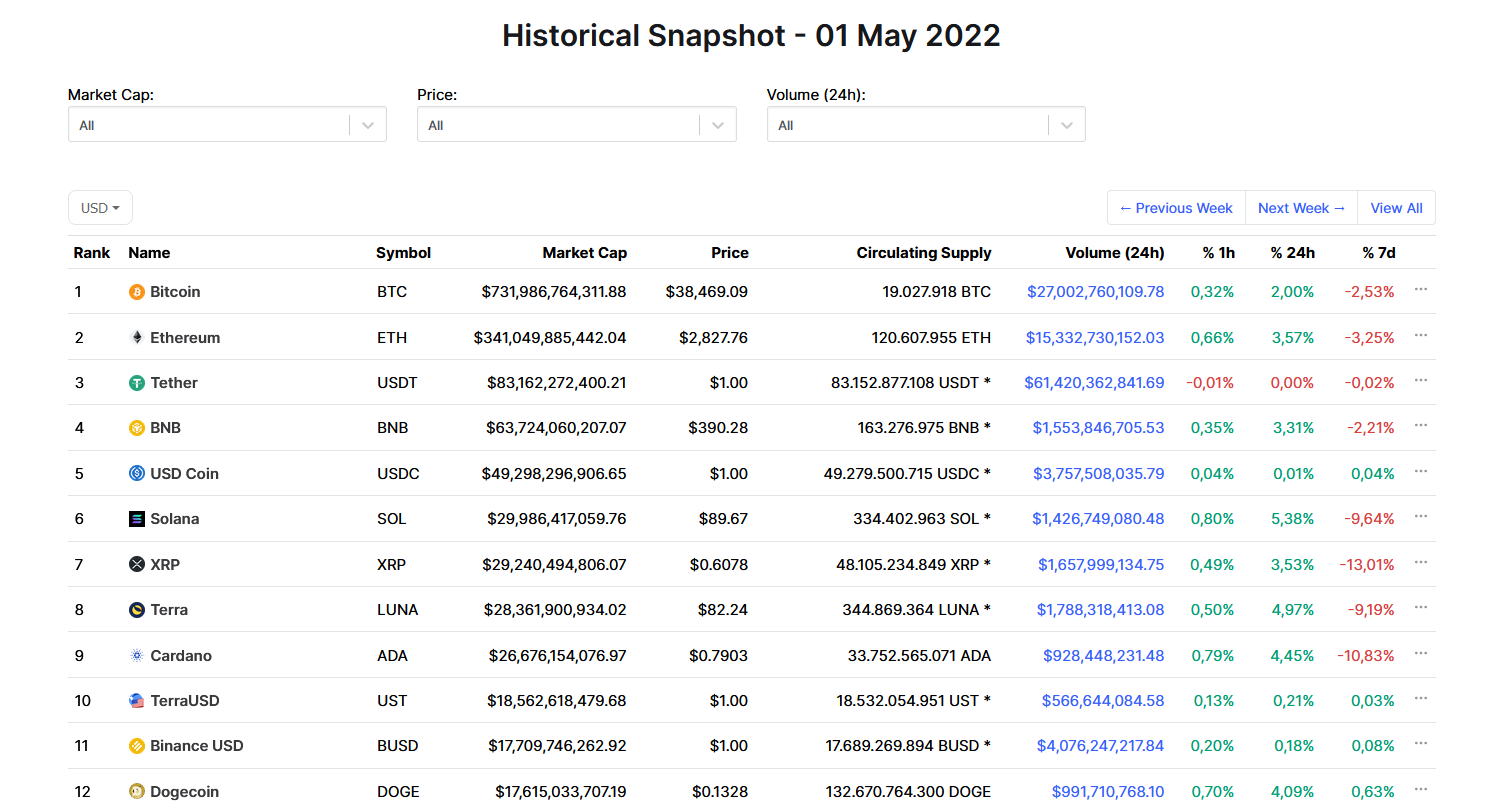This screenshot has width=1490, height=809.
Task: Open the Cardano name link
Action: coord(181,656)
